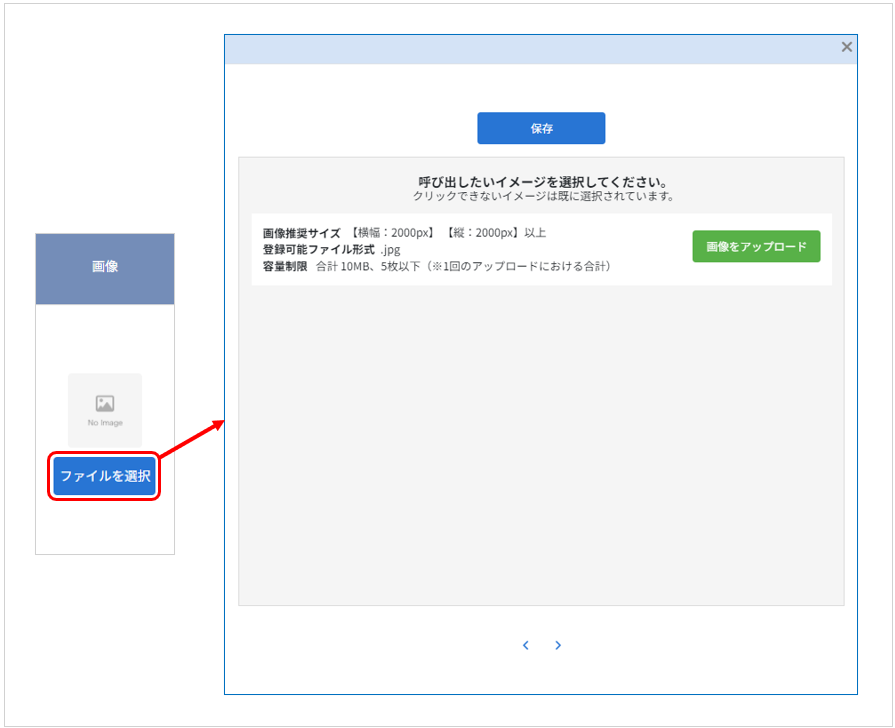Click the green 画像をアップロード button
The width and height of the screenshot is (895, 728).
[x=756, y=246]
